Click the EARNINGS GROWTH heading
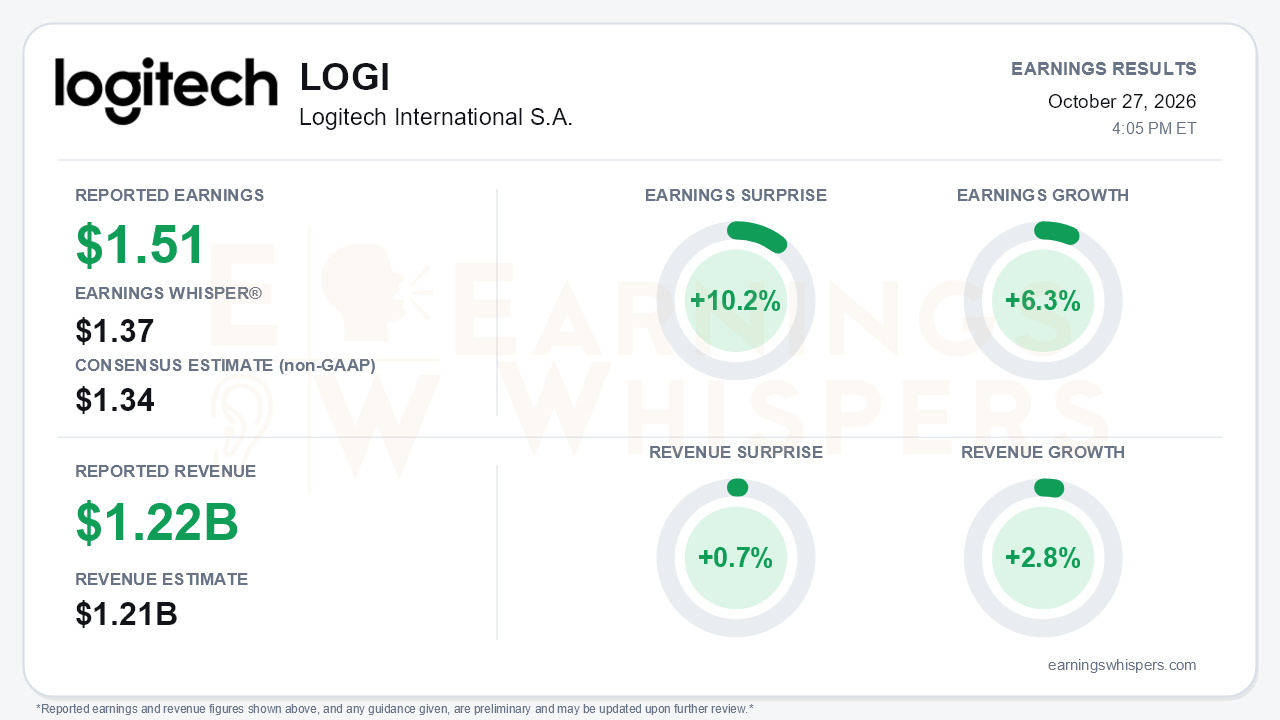The height and width of the screenshot is (720, 1280). [x=1043, y=195]
